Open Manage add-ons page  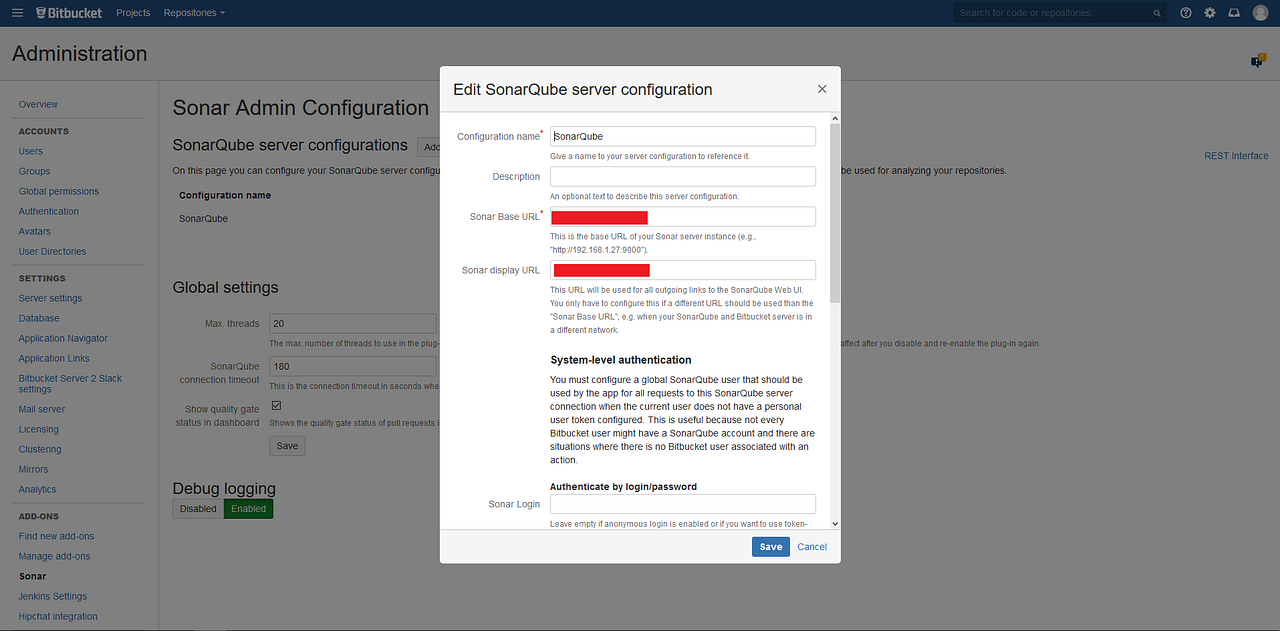[x=54, y=556]
